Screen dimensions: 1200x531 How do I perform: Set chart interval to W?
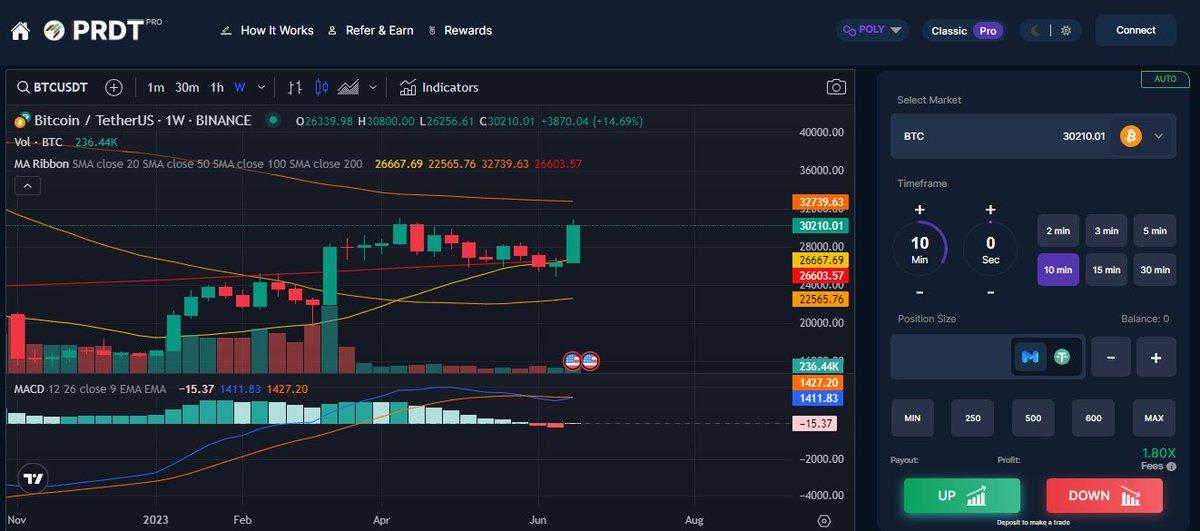click(x=240, y=87)
